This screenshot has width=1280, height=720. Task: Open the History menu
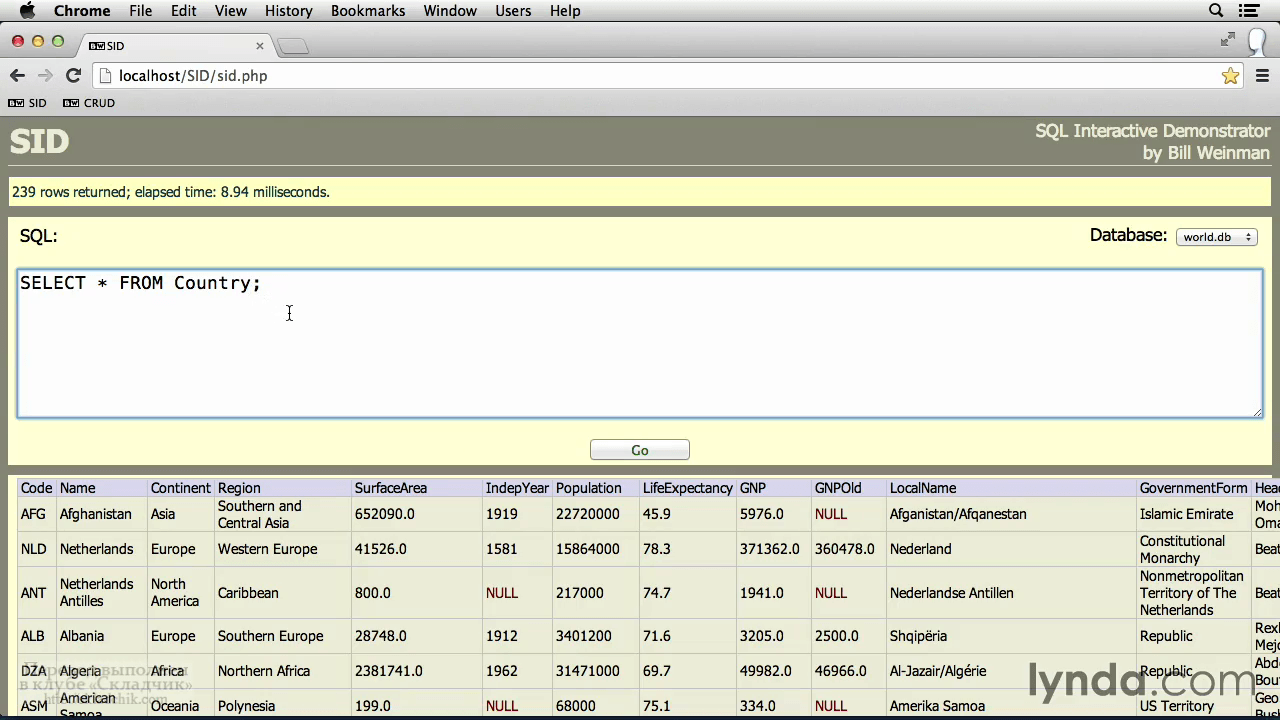point(289,11)
